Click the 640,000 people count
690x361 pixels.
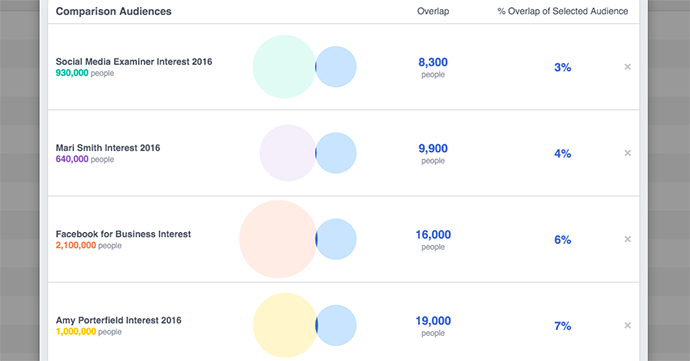pos(84,159)
